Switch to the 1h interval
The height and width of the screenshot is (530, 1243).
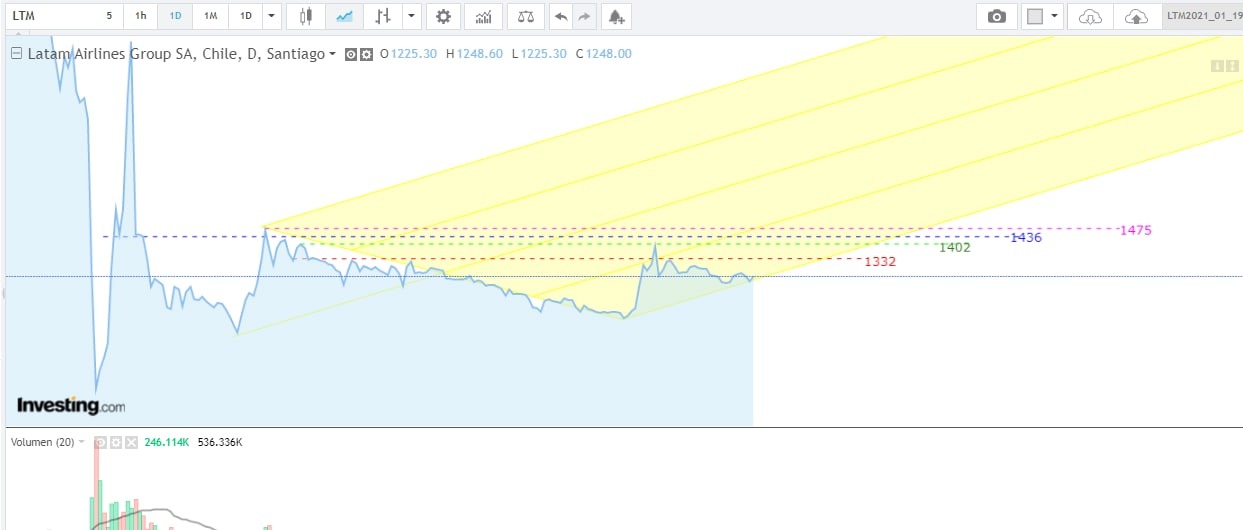(x=141, y=16)
